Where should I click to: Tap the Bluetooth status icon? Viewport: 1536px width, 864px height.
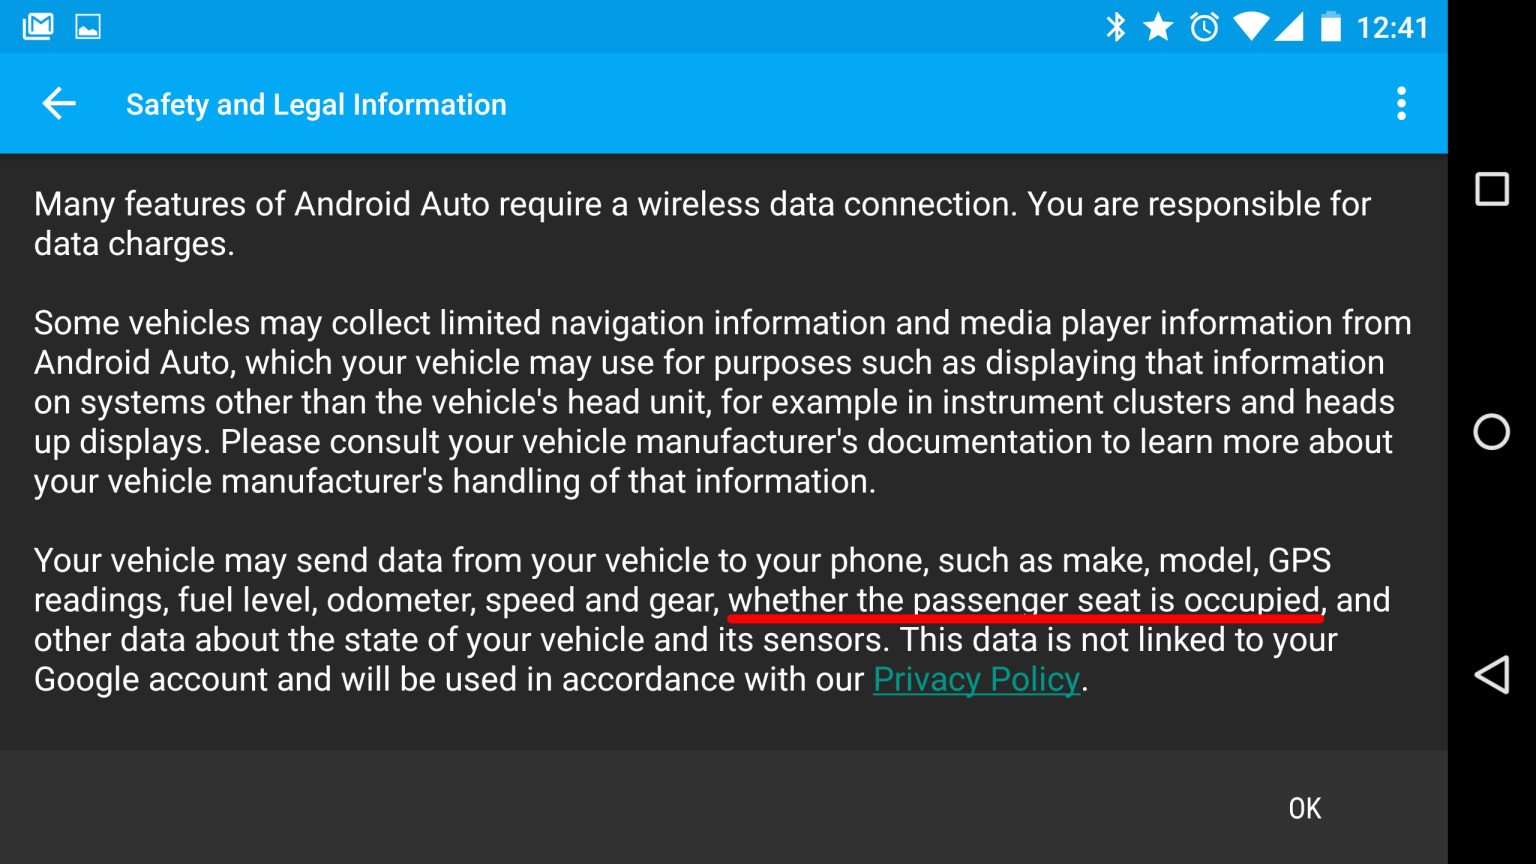click(1117, 25)
